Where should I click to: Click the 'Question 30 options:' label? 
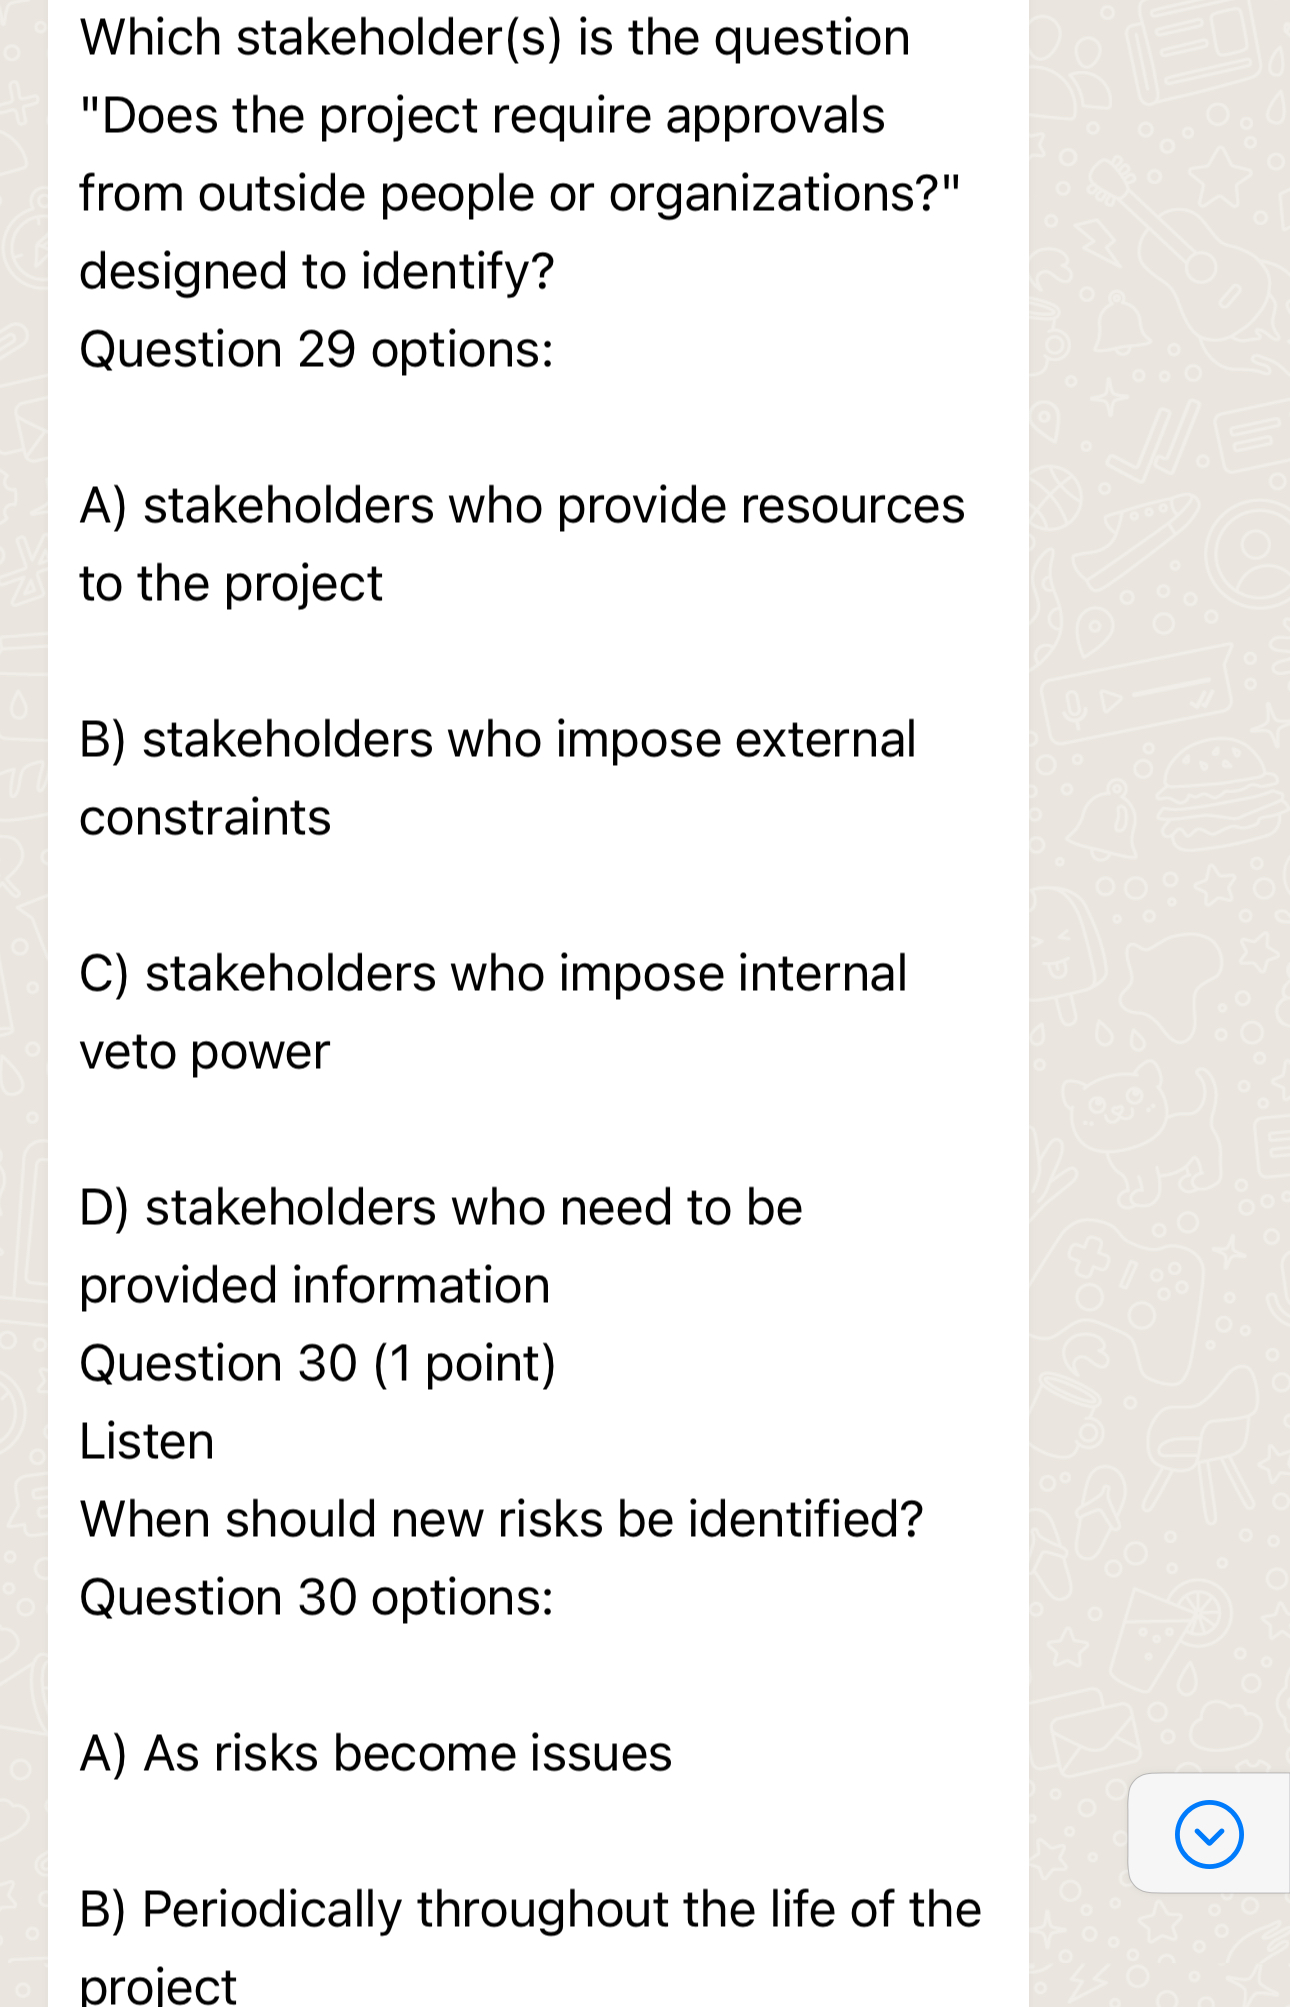click(316, 1595)
